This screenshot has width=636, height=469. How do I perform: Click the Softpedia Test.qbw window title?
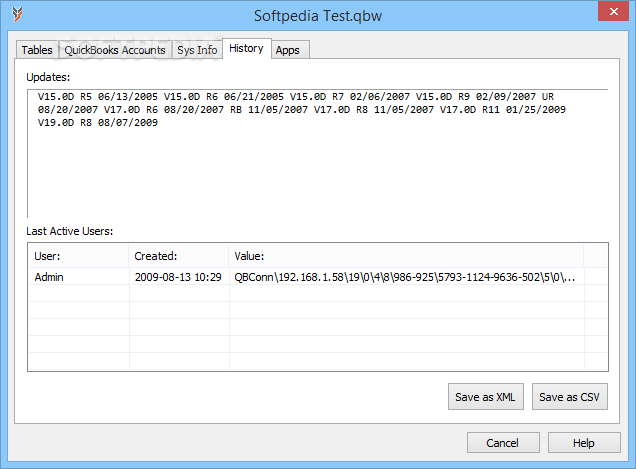(x=318, y=16)
